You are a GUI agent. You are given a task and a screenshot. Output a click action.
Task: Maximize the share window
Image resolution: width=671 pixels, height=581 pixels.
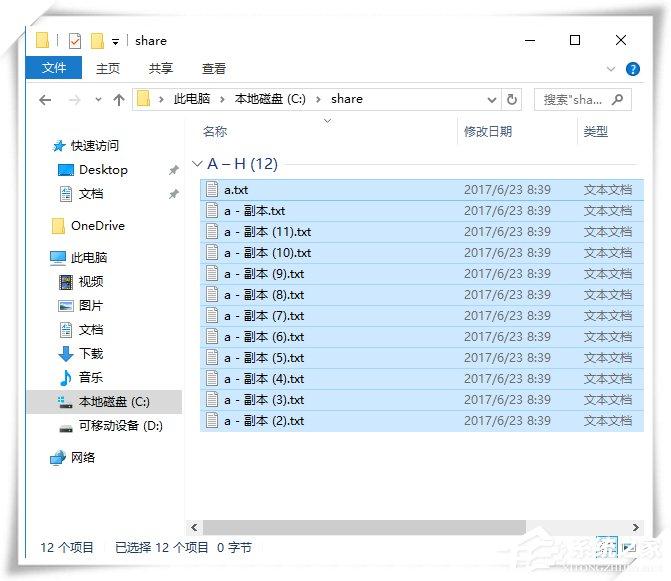[575, 40]
